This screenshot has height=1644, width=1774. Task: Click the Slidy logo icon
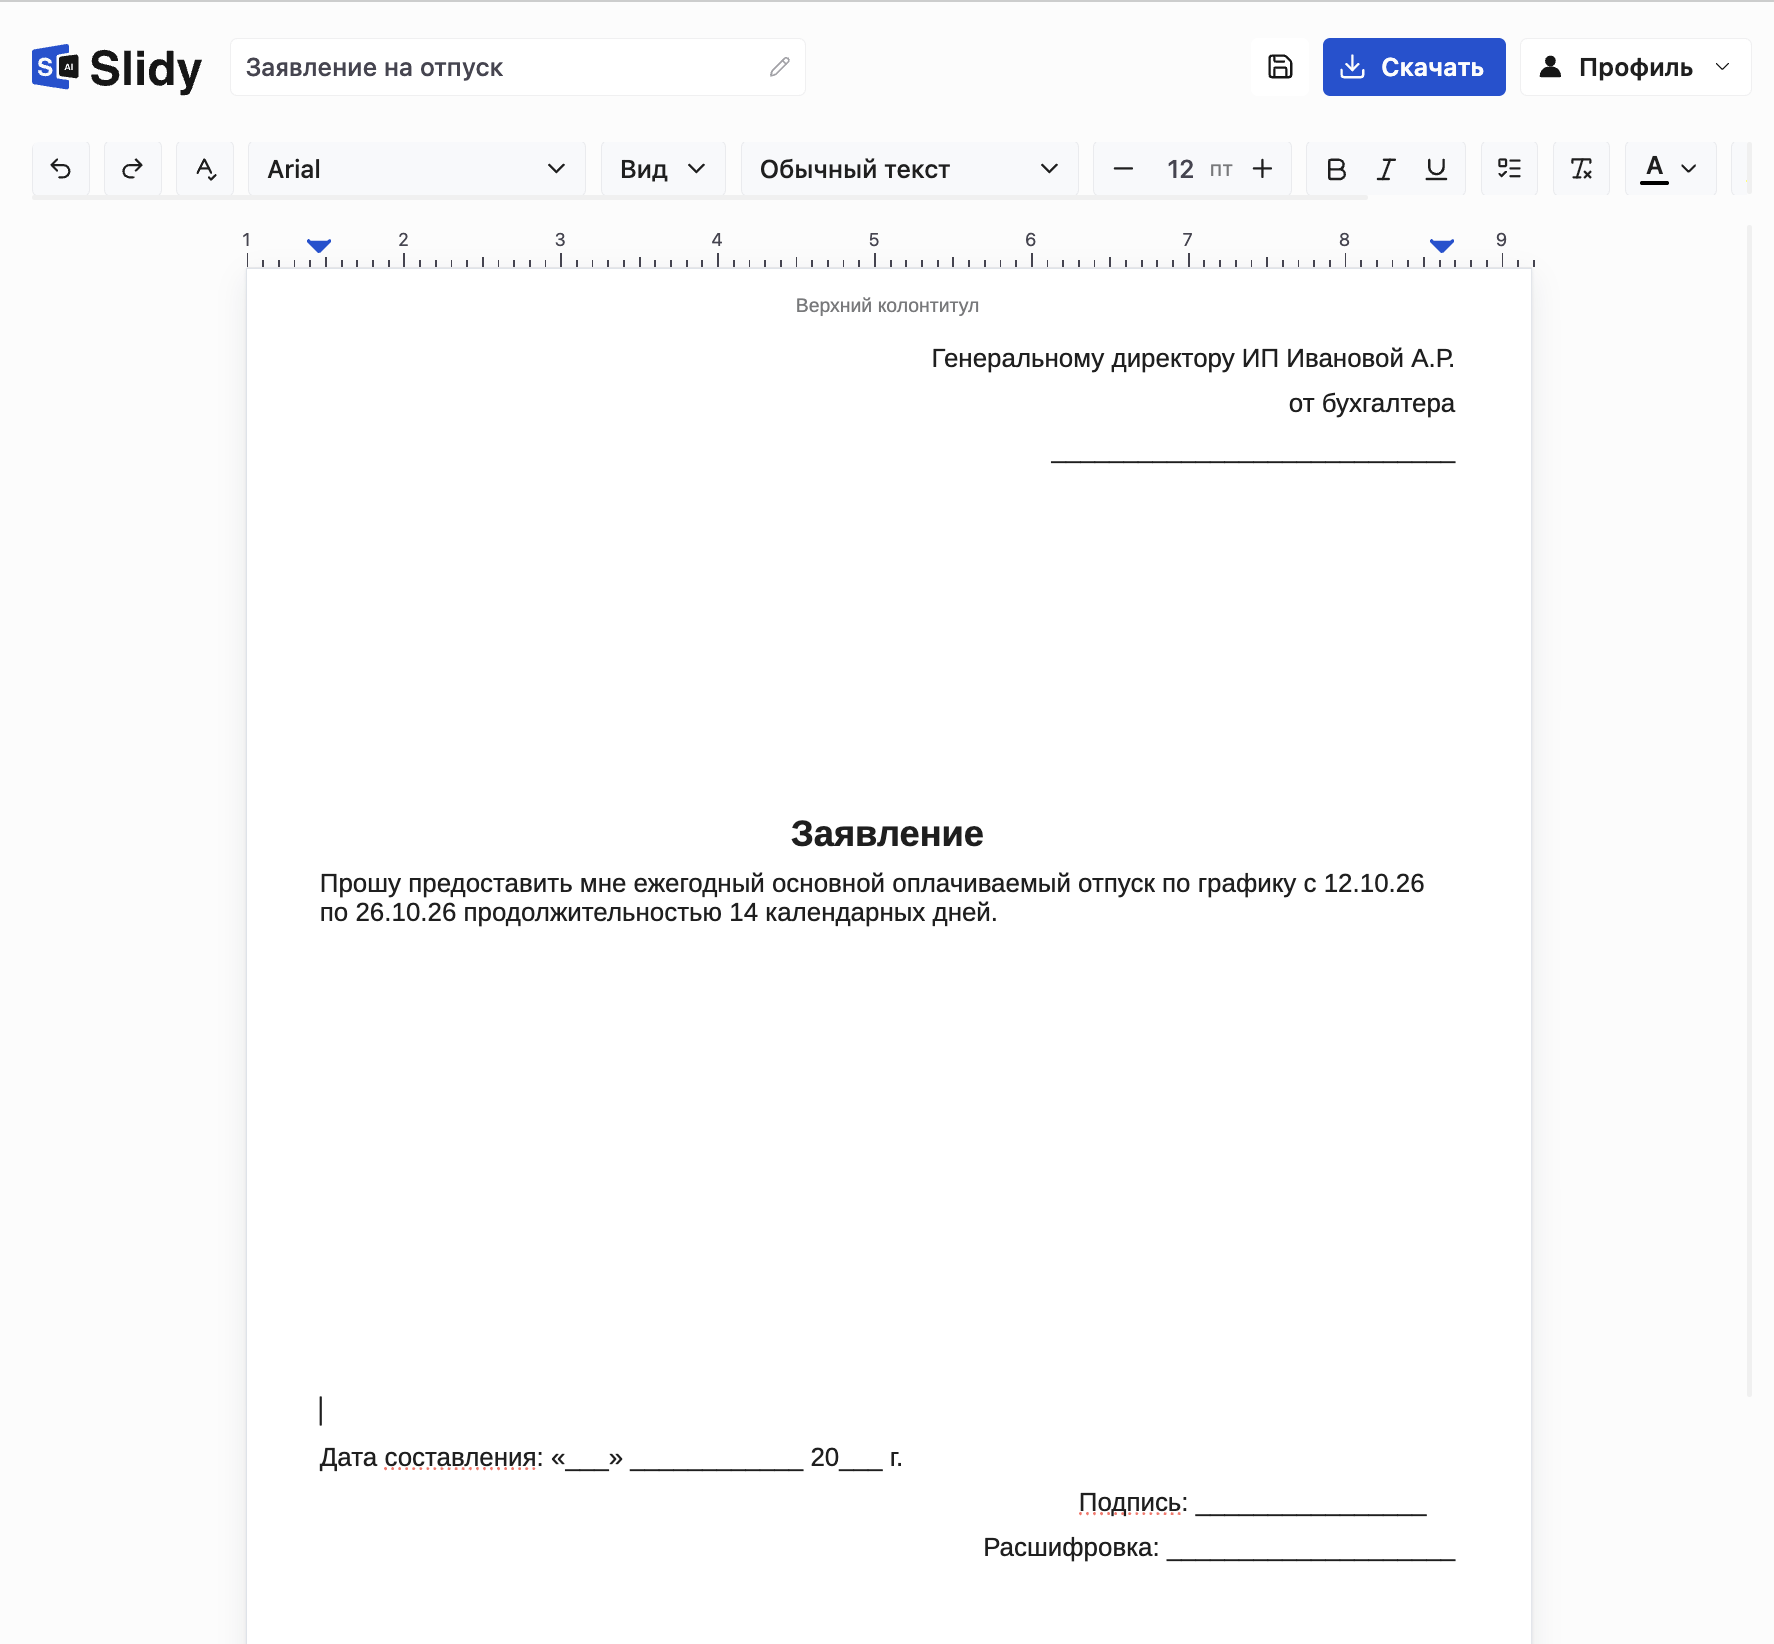pos(55,67)
